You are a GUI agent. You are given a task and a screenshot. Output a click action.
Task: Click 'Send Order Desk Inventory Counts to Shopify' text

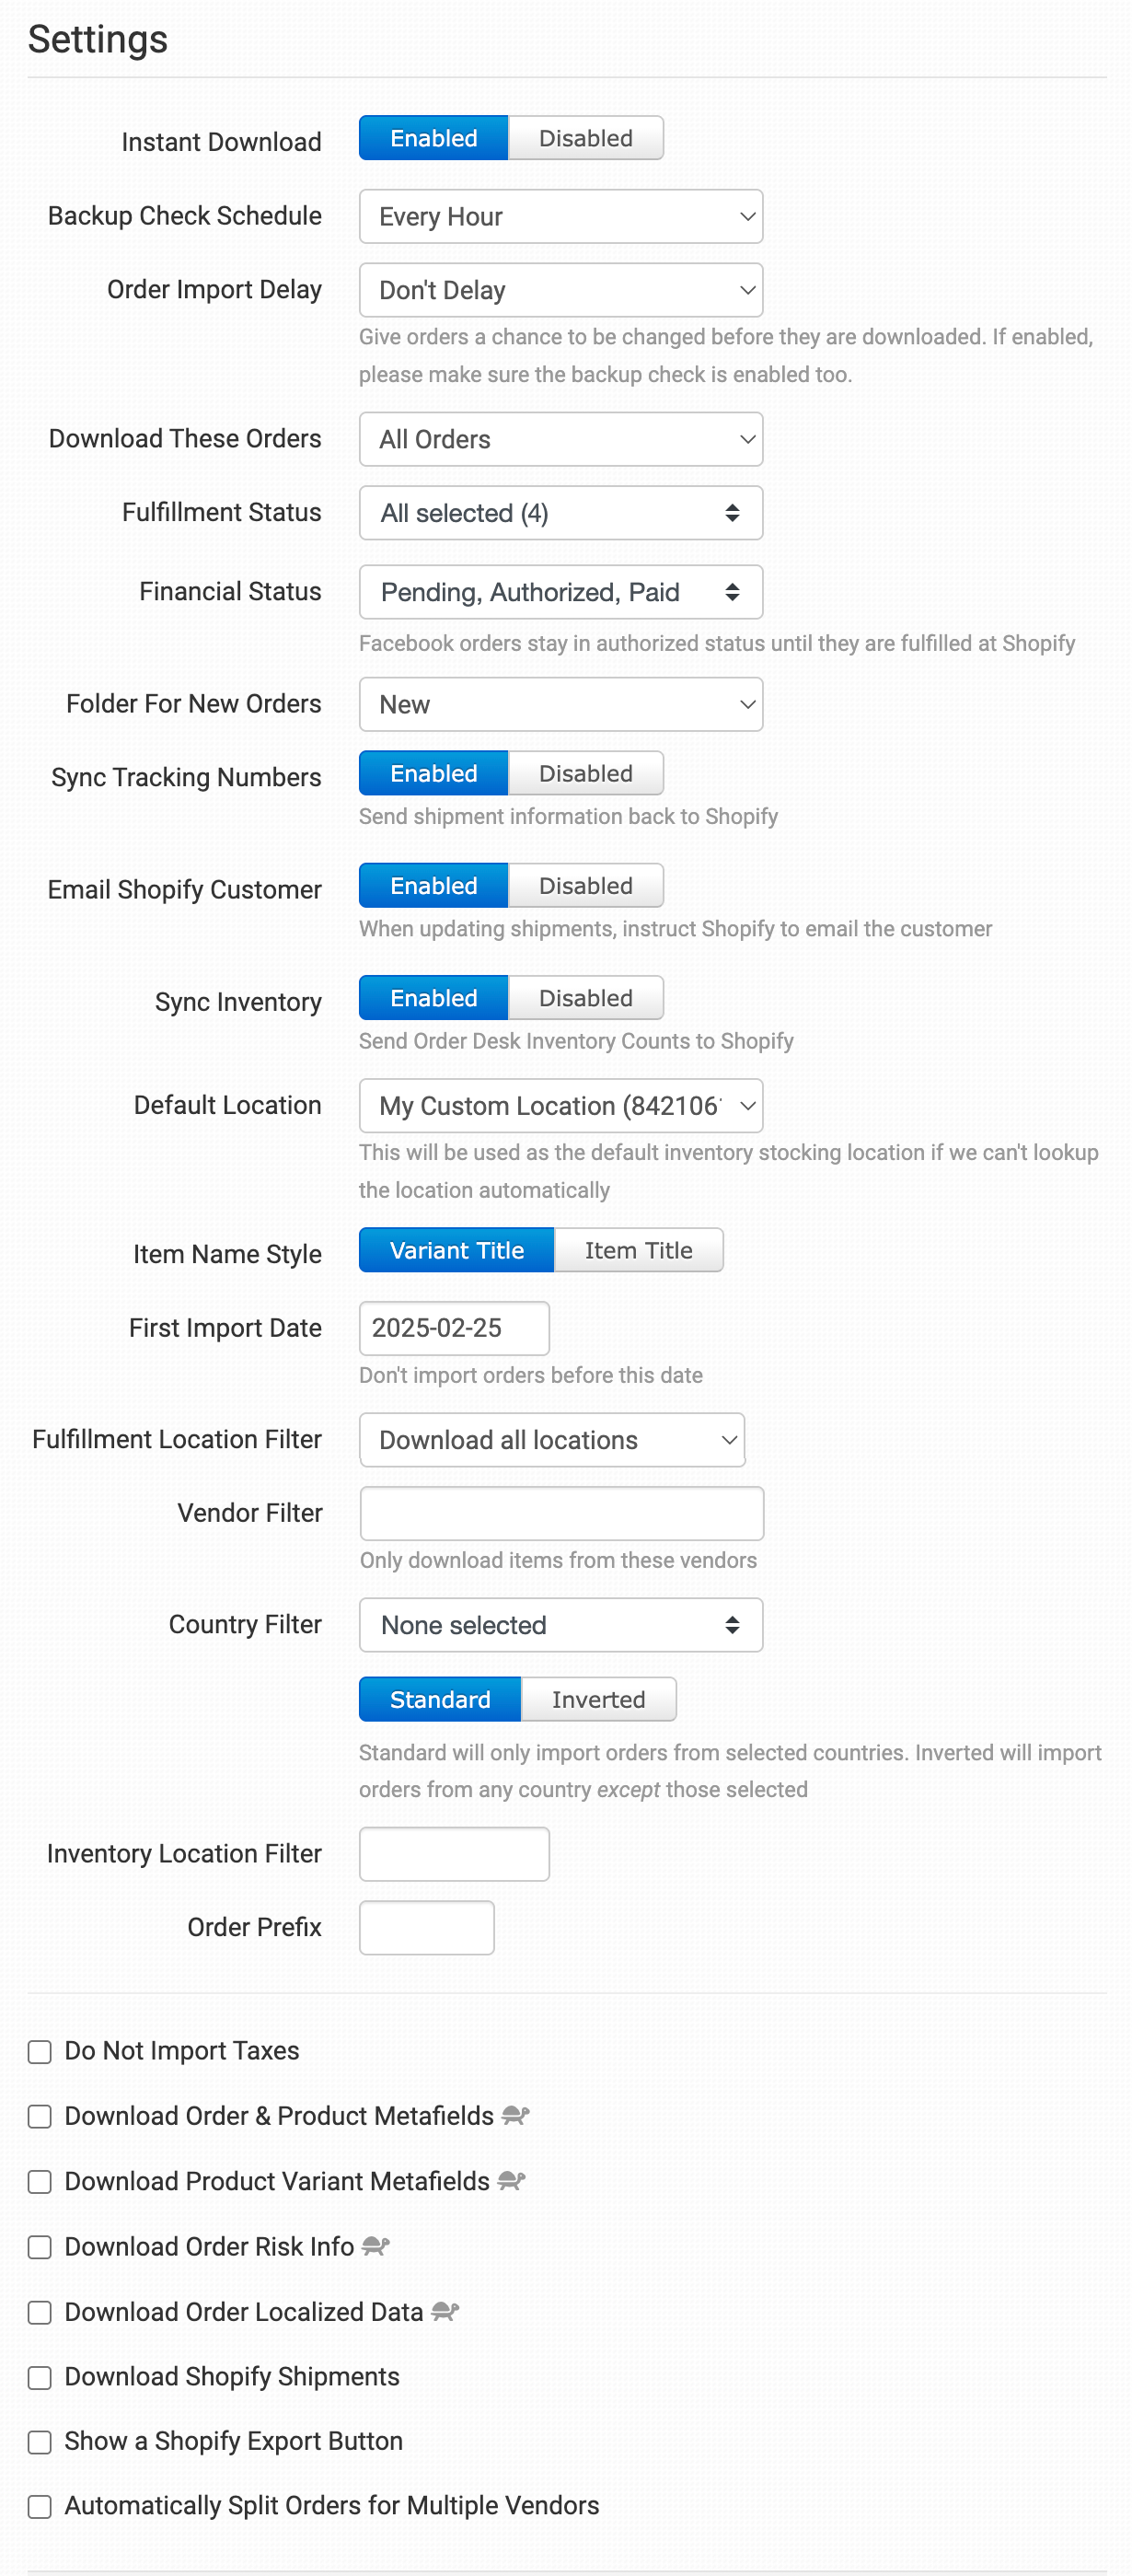coord(576,1041)
